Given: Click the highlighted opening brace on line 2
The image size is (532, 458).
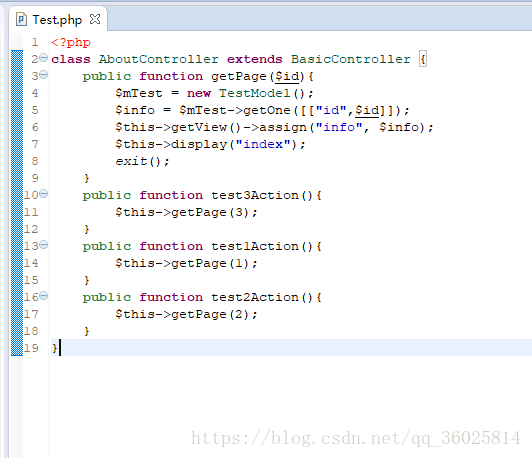Looking at the screenshot, I should pos(423,59).
